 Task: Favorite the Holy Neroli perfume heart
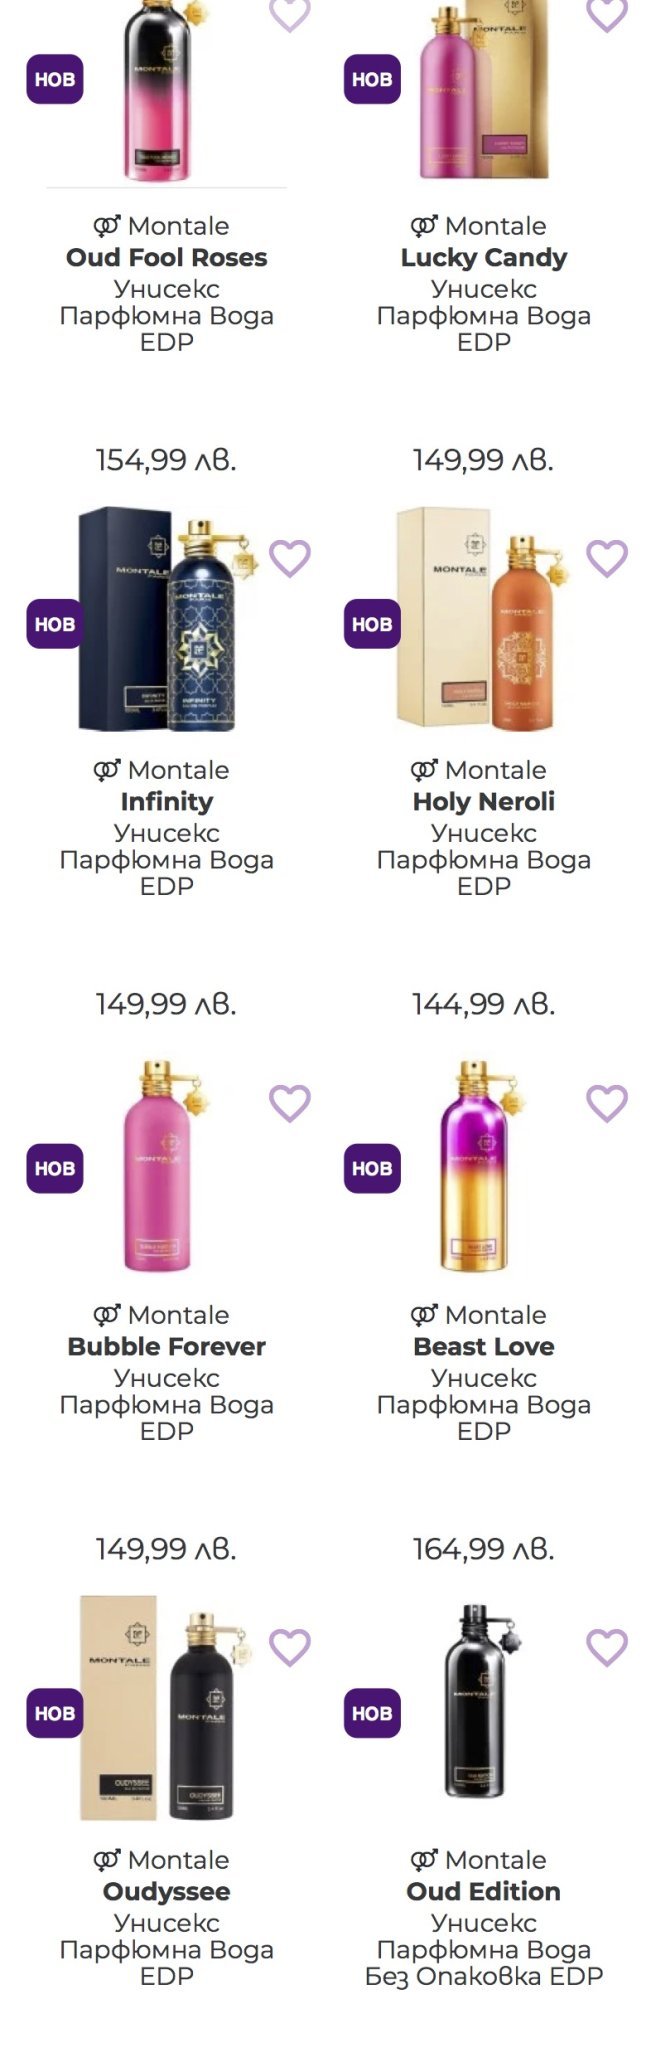(606, 558)
